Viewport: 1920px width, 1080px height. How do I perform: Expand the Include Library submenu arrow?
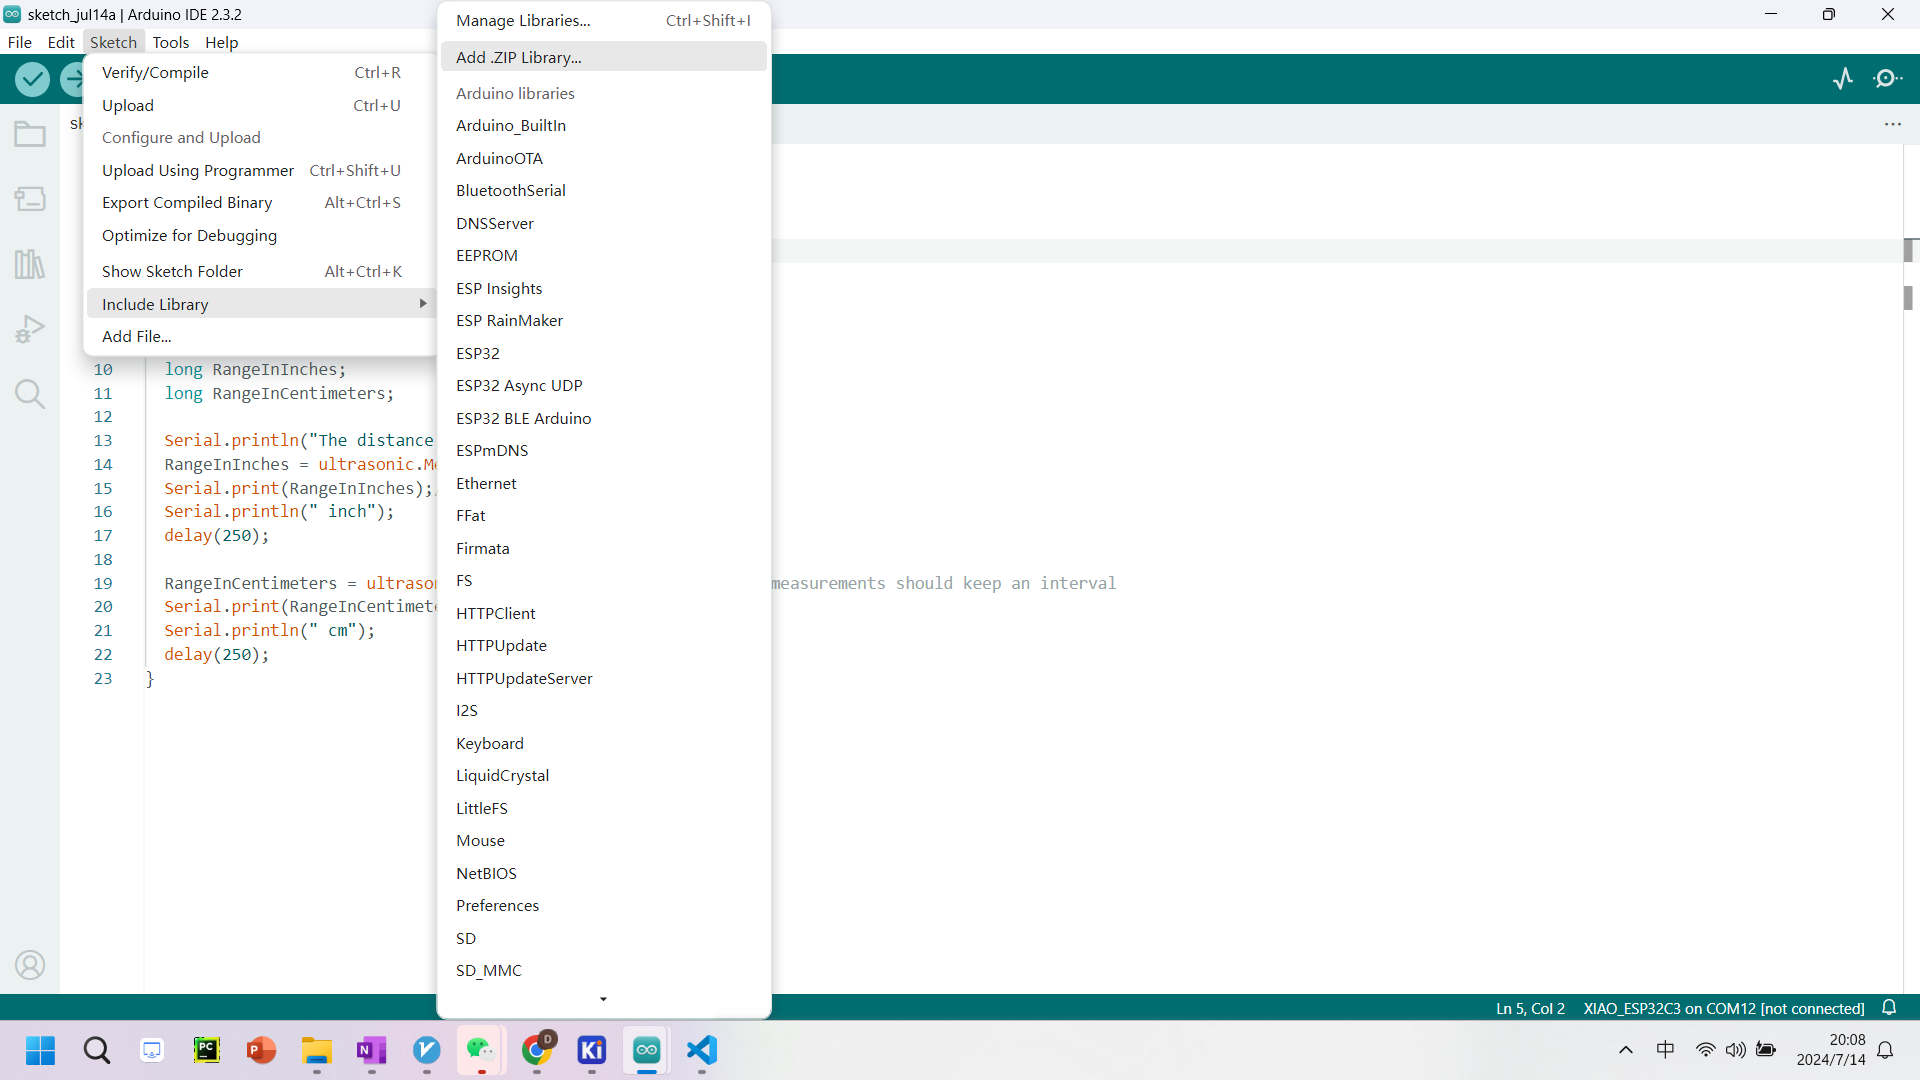tap(423, 304)
